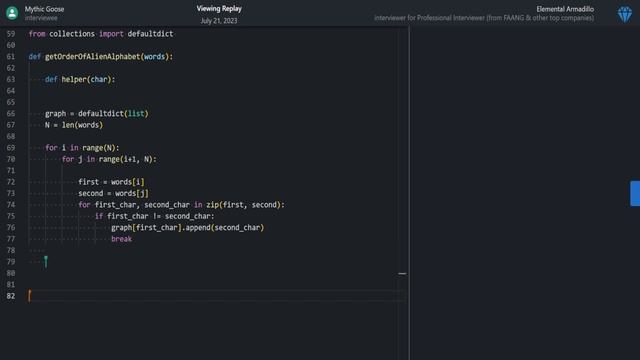
Task: Click 'for j in range(i+1, N):' line
Action: (109, 159)
